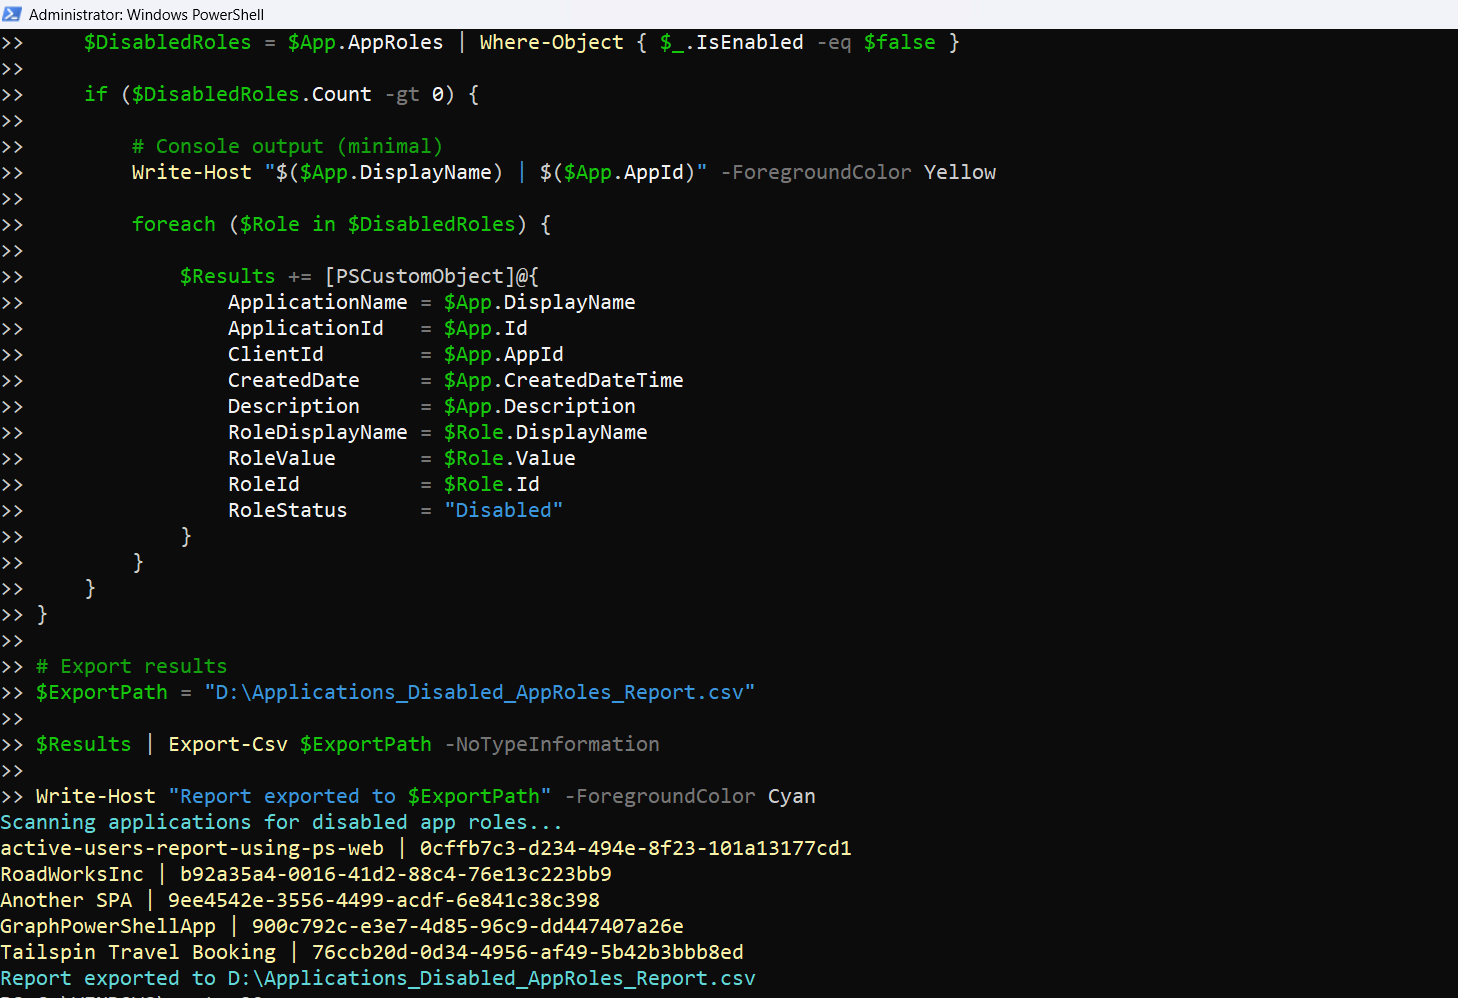Click the Where-Object cmdlet text
This screenshot has width=1458, height=998.
pyautogui.click(x=551, y=42)
